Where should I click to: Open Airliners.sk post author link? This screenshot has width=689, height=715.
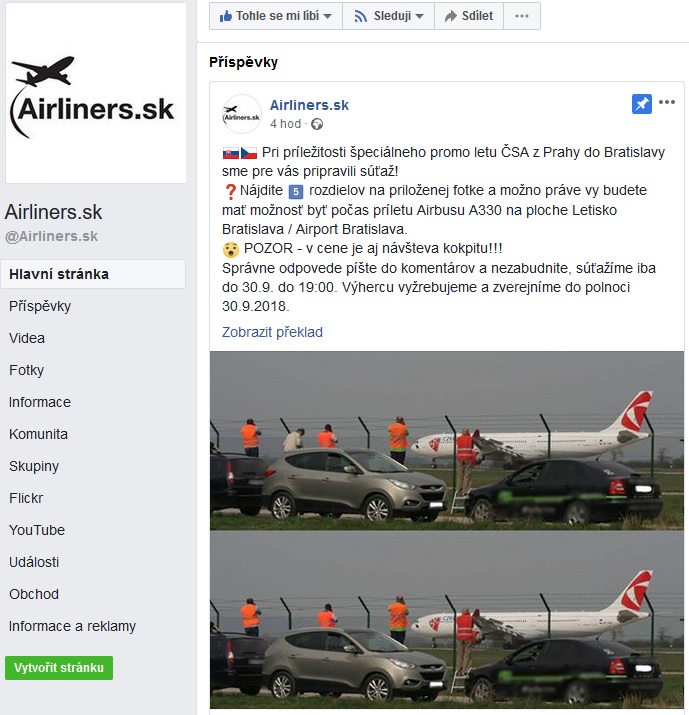click(x=309, y=105)
